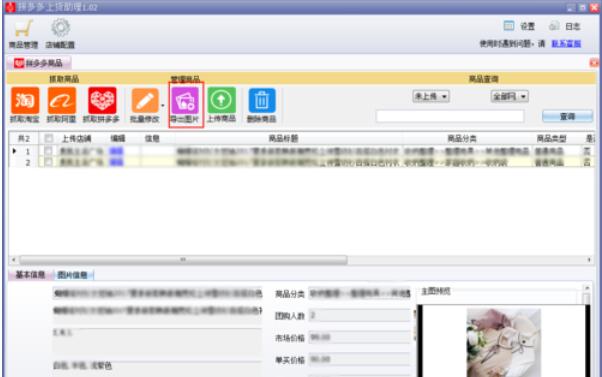Close the 拼多多商品 tab panel

pyautogui.click(x=594, y=63)
